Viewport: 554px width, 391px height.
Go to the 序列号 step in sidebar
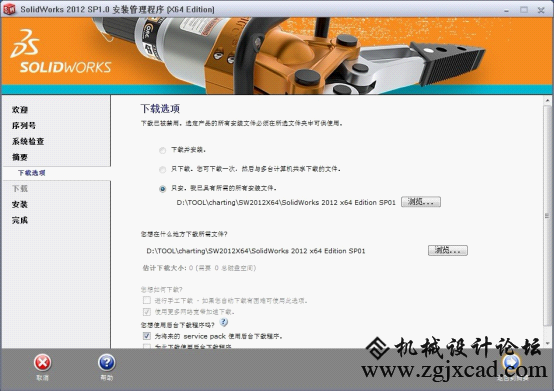pos(24,126)
